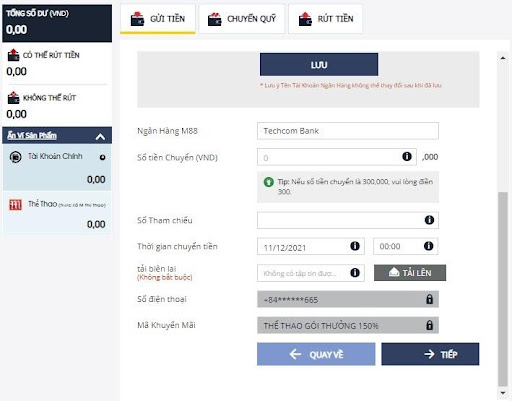Select Tài Khoản Chính radio button

tap(103, 157)
